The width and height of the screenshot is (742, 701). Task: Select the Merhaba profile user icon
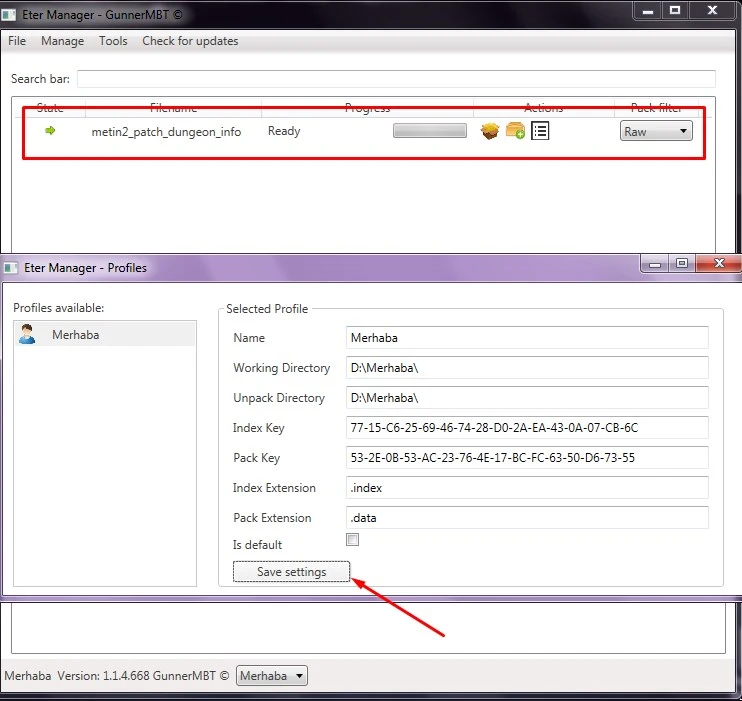coord(27,334)
